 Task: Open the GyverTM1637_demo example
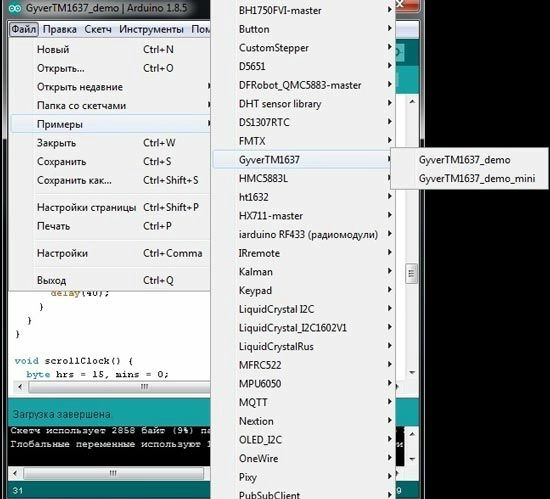pyautogui.click(x=464, y=160)
